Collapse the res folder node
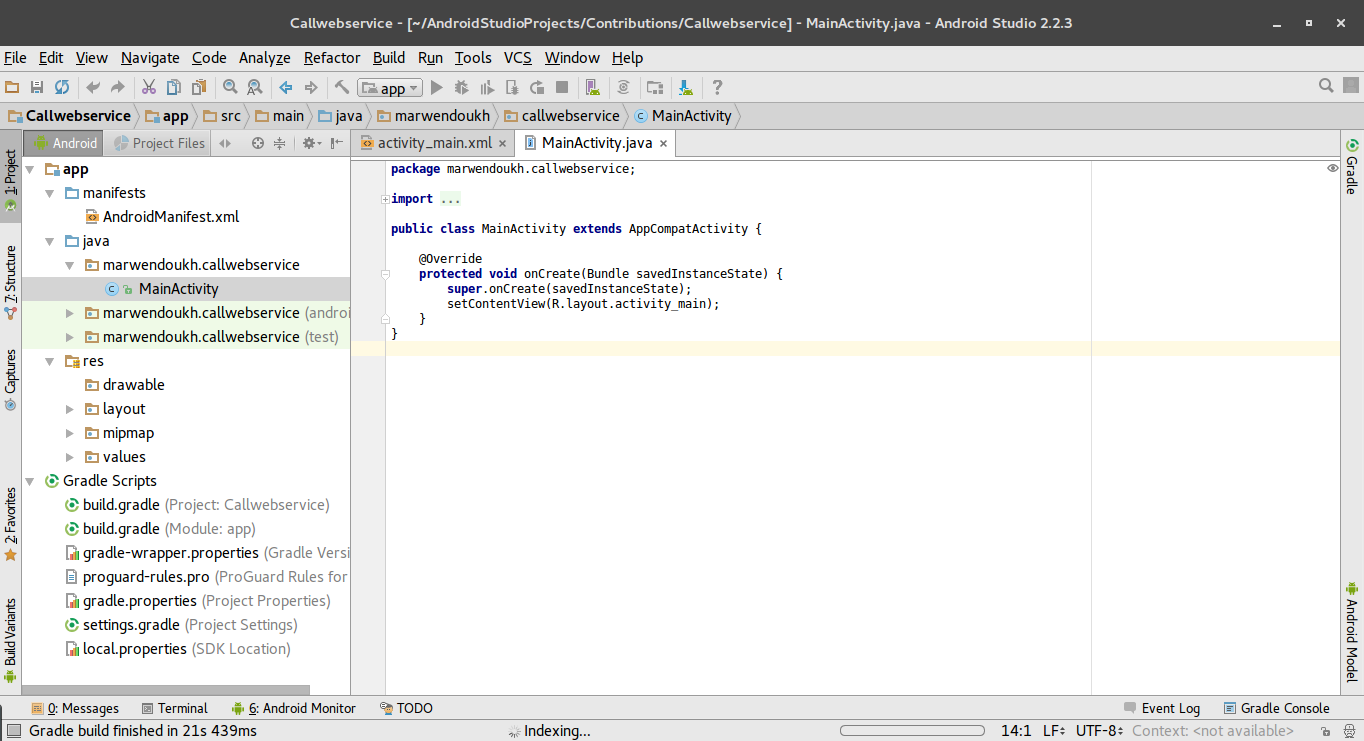The width and height of the screenshot is (1364, 741). (50, 361)
